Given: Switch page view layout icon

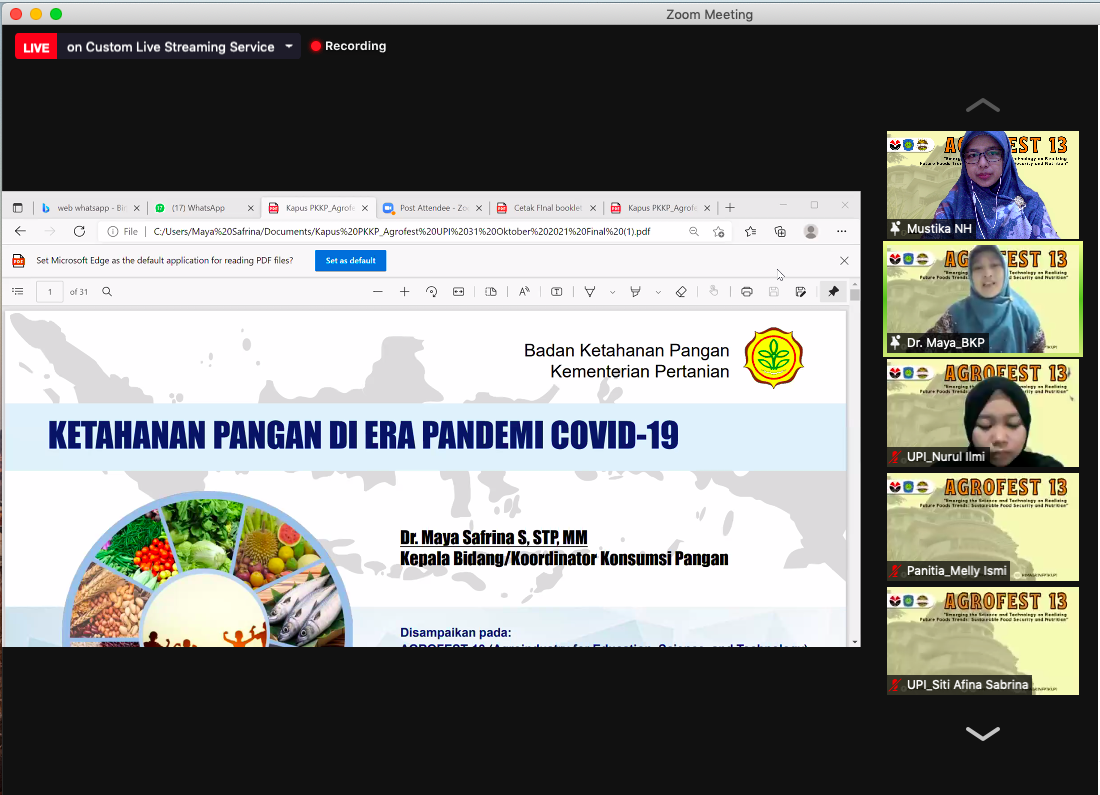Looking at the screenshot, I should [491, 292].
